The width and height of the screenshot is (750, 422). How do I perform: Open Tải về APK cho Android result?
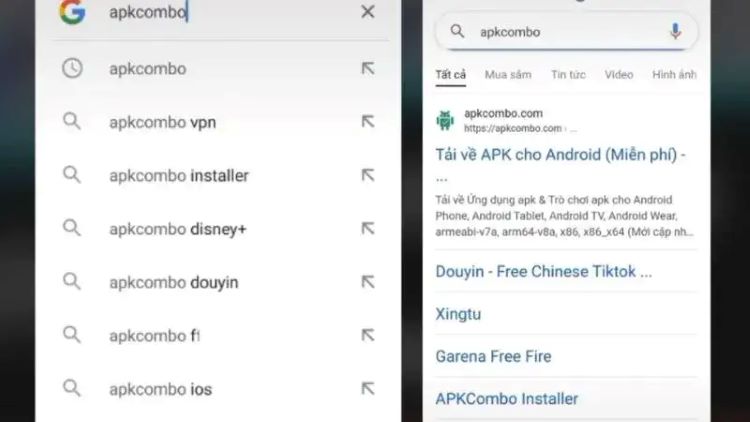(x=560, y=155)
